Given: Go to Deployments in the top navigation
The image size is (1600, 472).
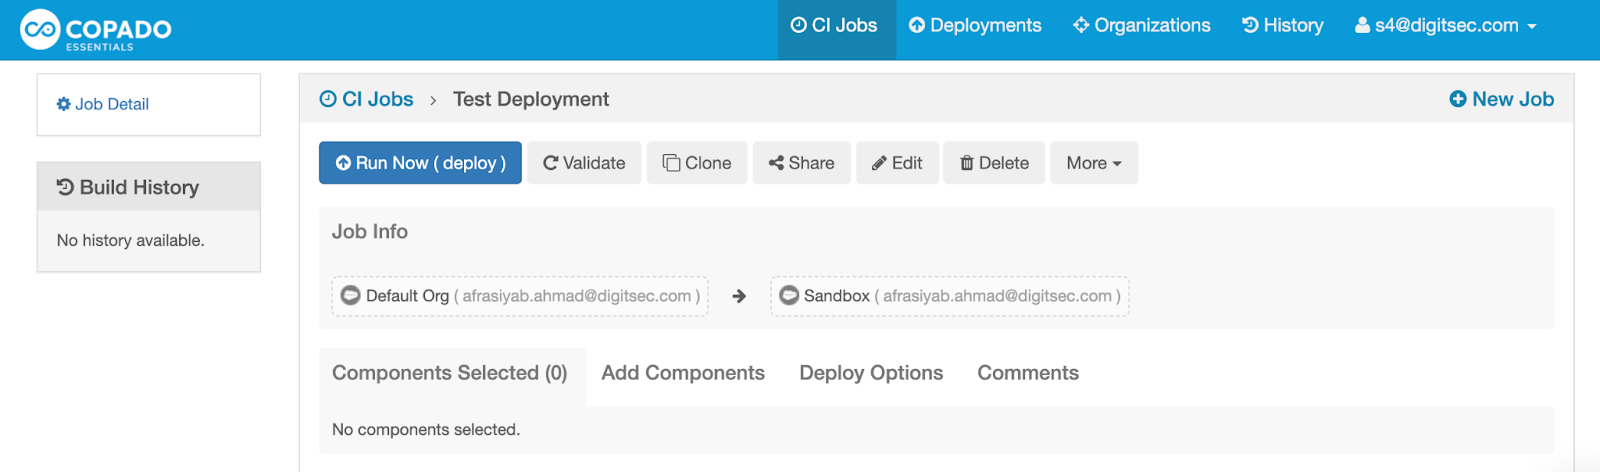Looking at the screenshot, I should click(975, 26).
